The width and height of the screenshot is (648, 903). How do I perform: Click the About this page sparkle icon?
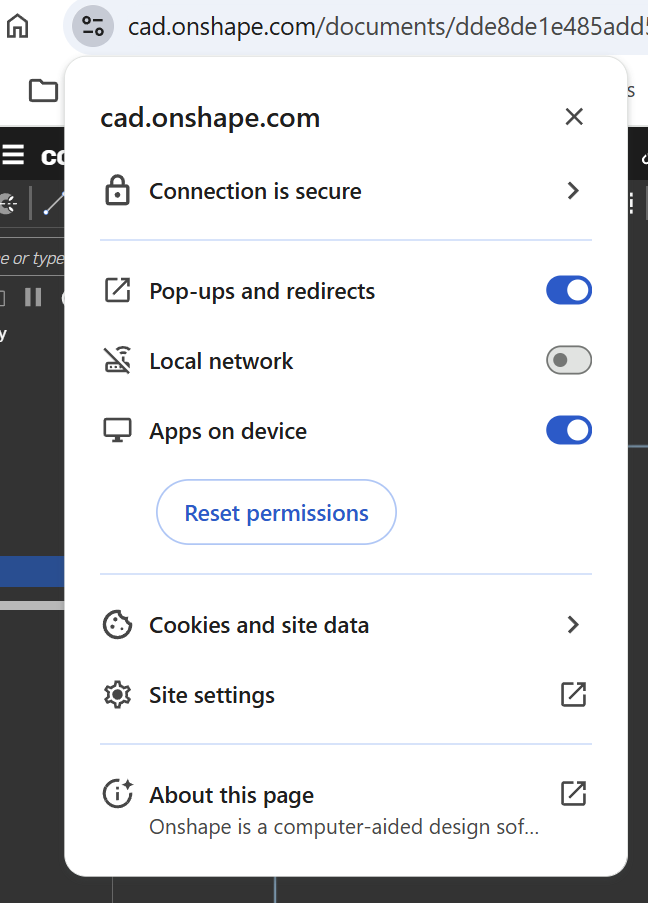[x=118, y=795]
